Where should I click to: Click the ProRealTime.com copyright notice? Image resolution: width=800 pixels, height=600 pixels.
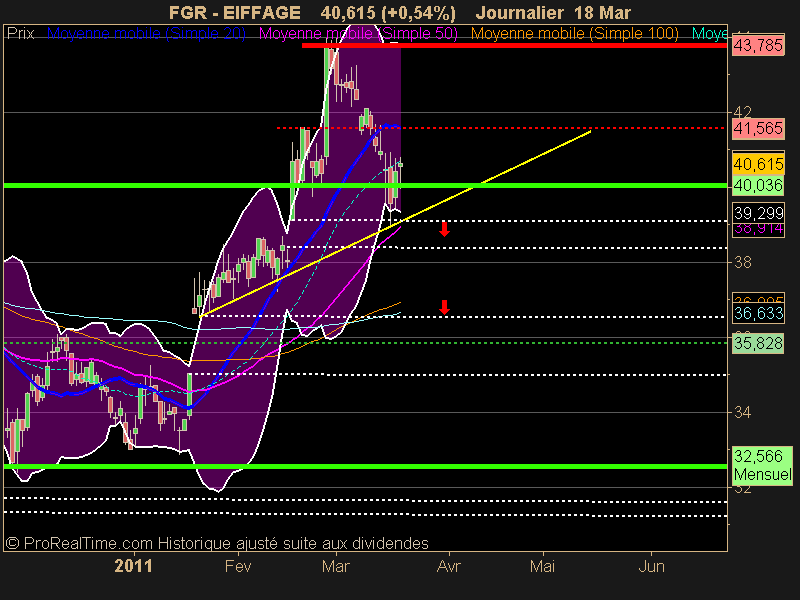[x=217, y=543]
